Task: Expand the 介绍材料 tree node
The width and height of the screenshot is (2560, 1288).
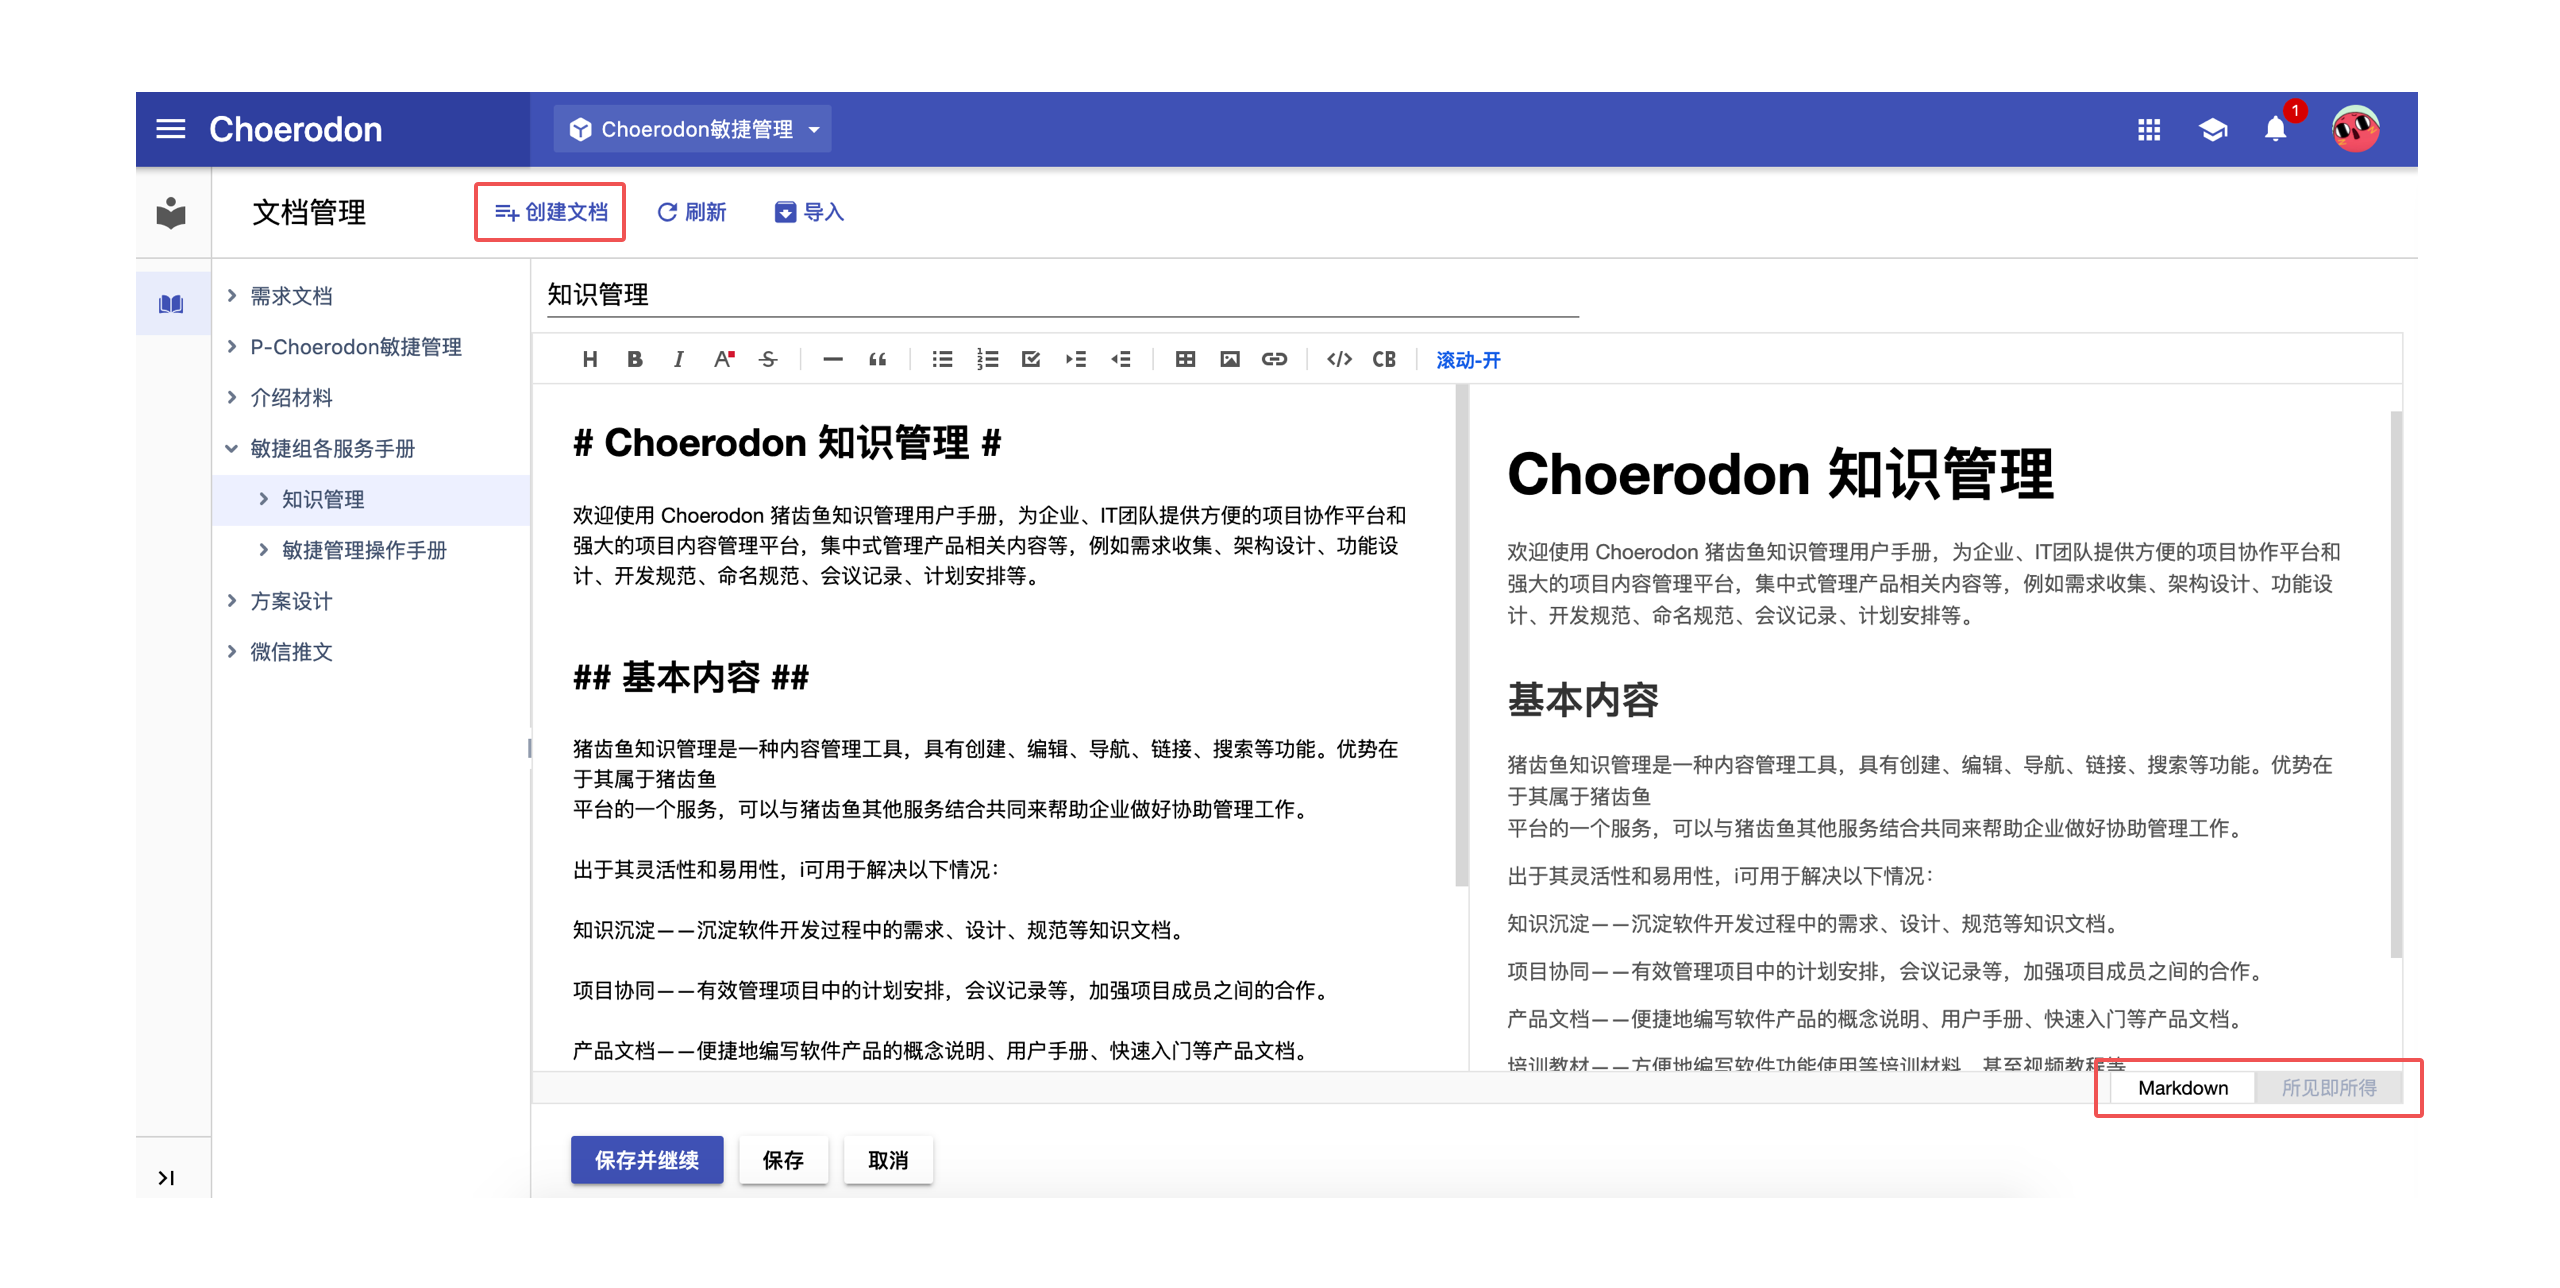Action: [x=232, y=397]
